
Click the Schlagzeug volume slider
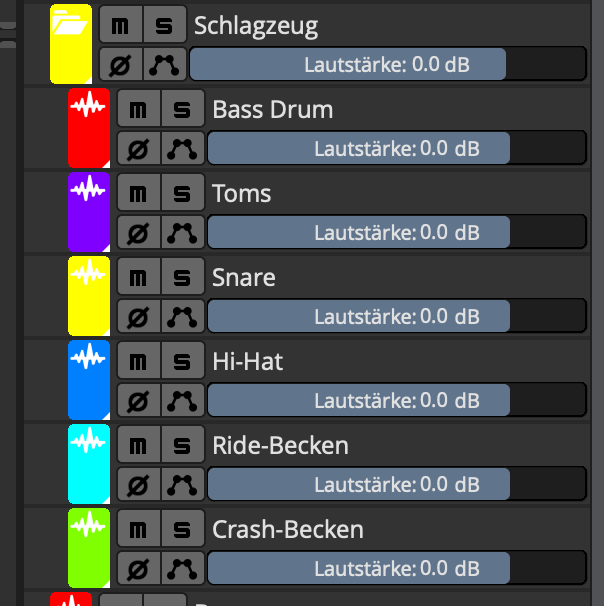coord(386,65)
